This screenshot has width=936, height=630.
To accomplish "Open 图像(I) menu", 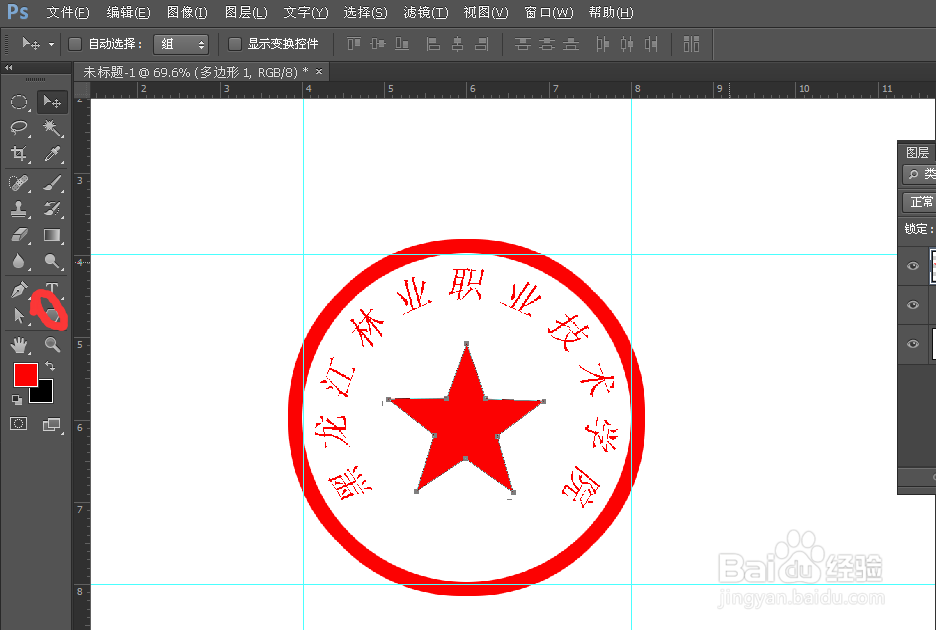I will pyautogui.click(x=187, y=13).
